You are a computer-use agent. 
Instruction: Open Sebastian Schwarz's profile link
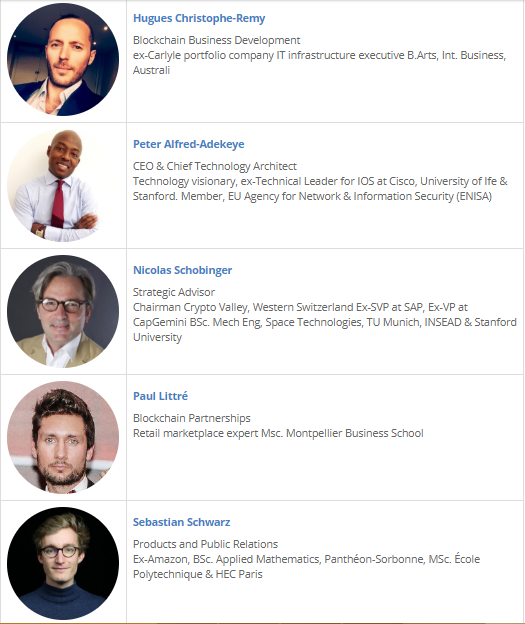(x=182, y=522)
